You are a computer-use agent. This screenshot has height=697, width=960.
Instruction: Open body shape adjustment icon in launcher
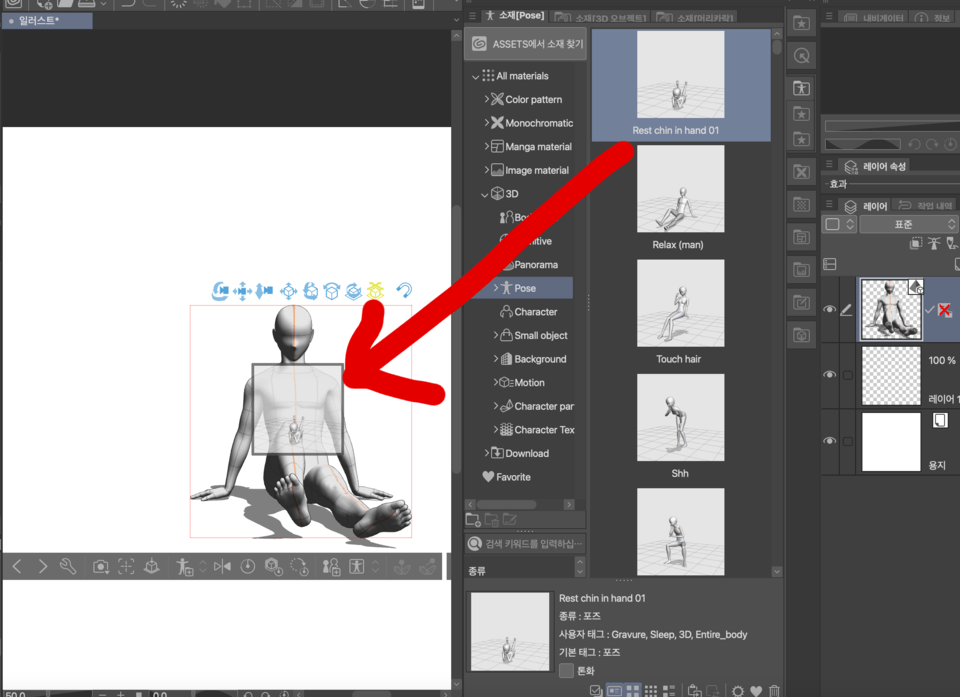(356, 567)
